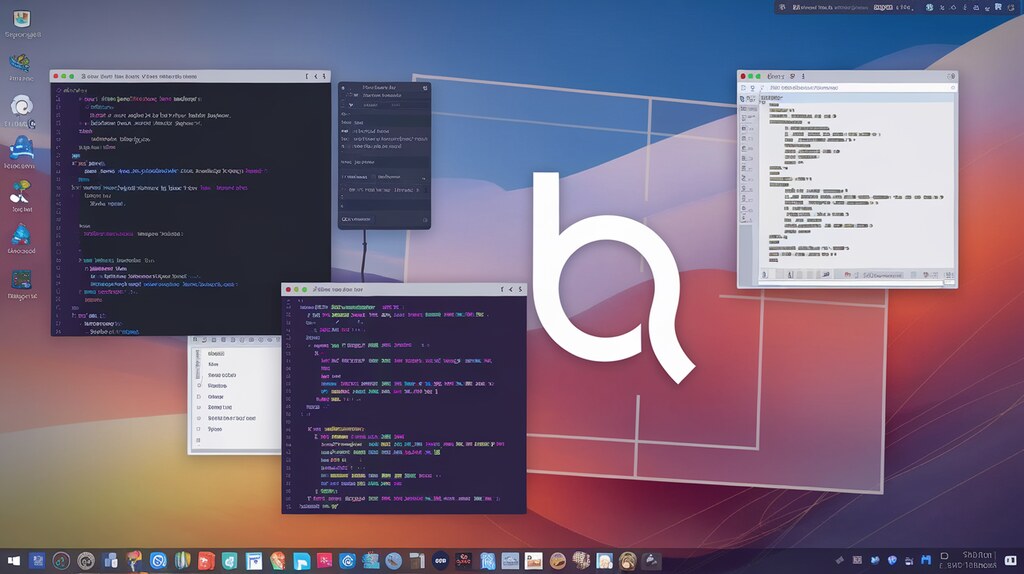Select the first circle radio in white list panel
The image size is (1024, 574).
coord(199,386)
